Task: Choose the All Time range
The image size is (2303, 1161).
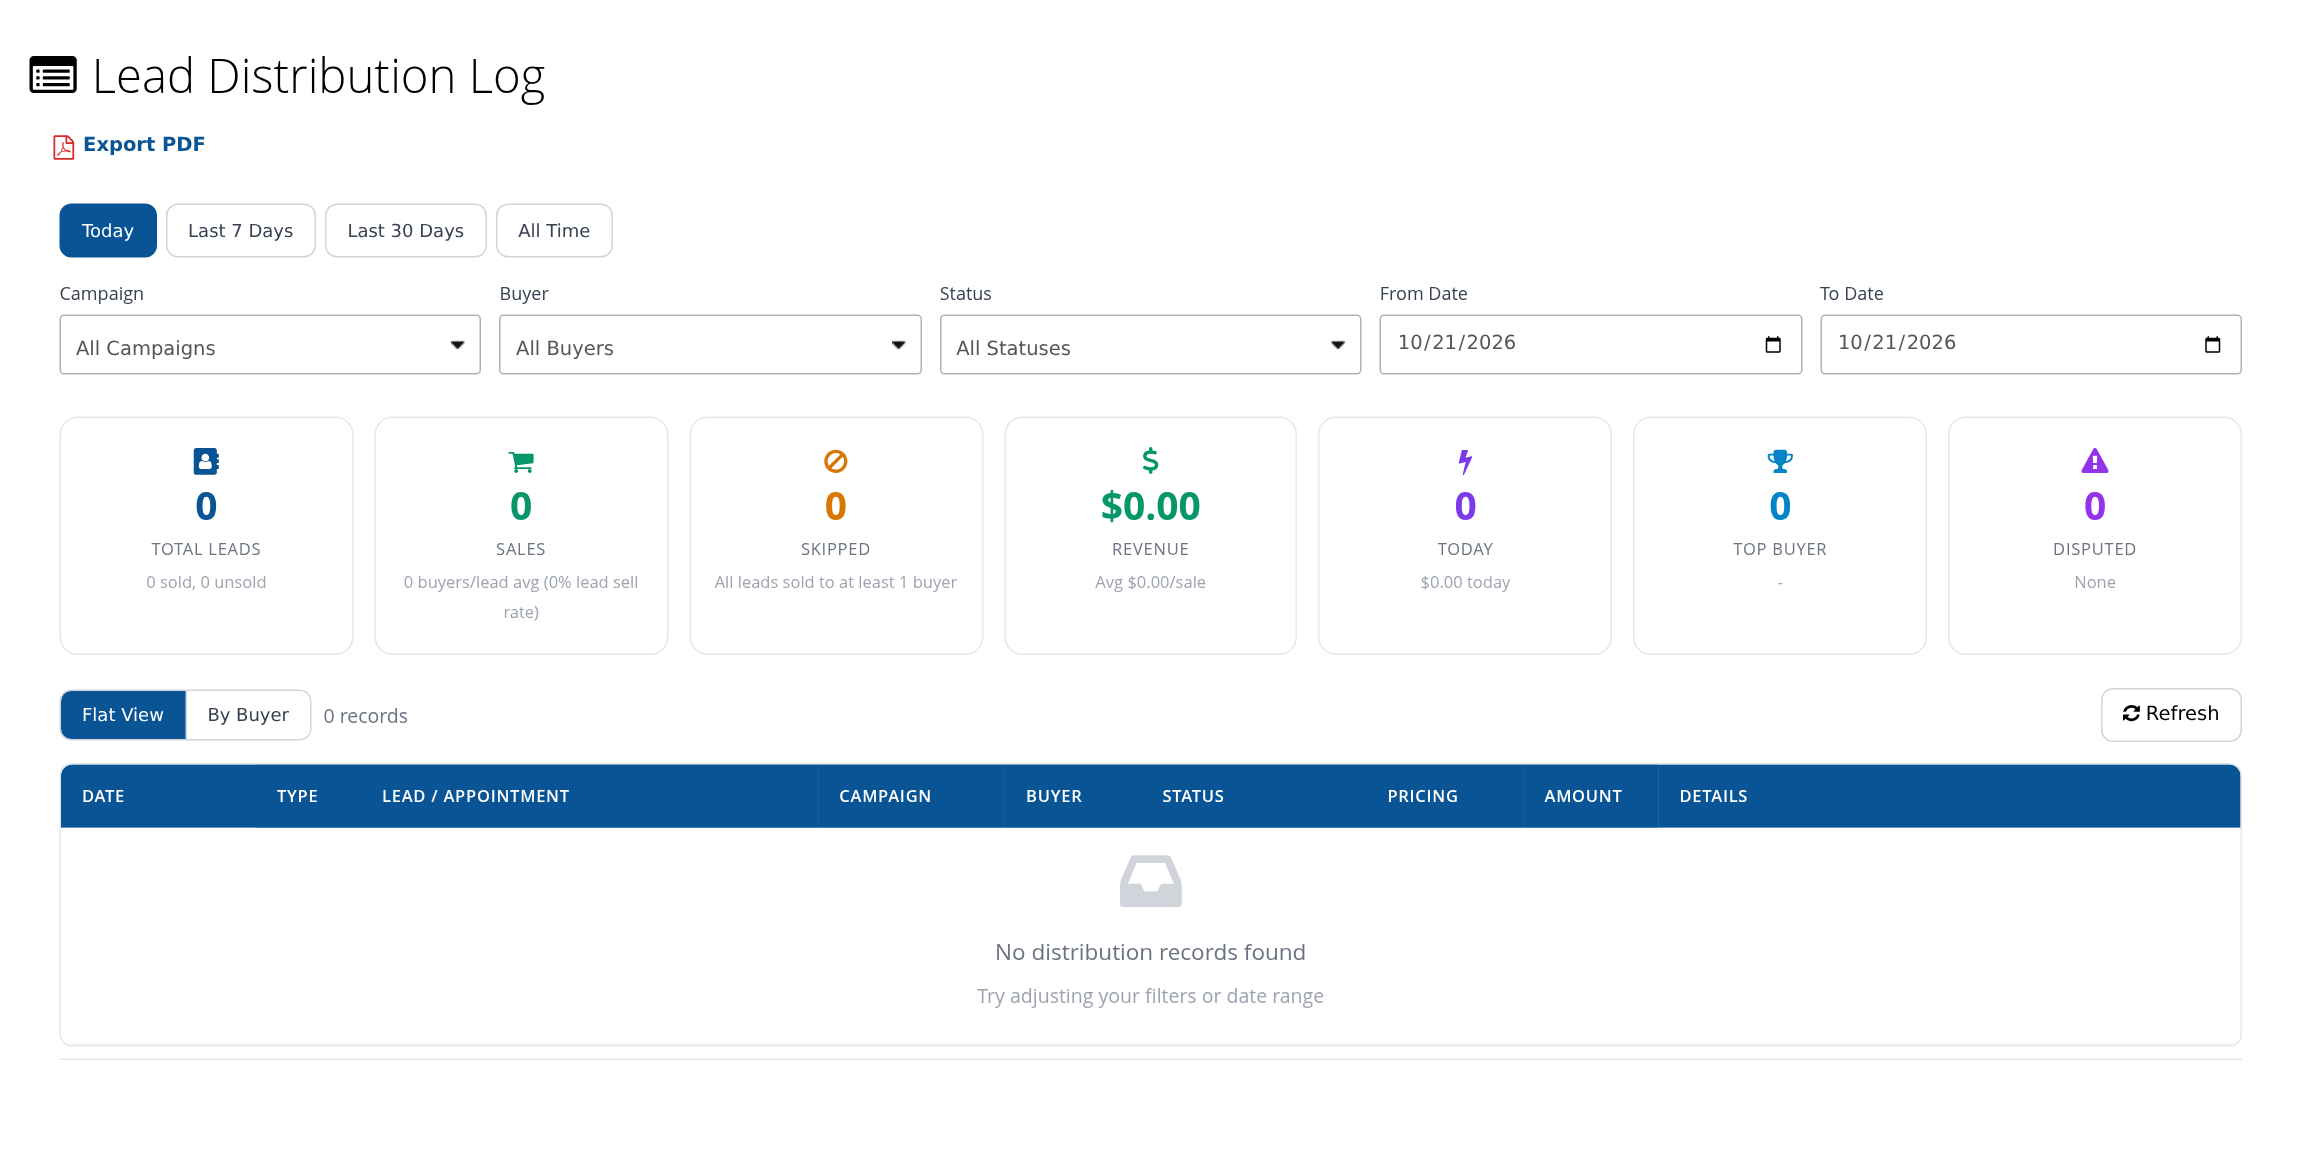Action: pos(554,231)
